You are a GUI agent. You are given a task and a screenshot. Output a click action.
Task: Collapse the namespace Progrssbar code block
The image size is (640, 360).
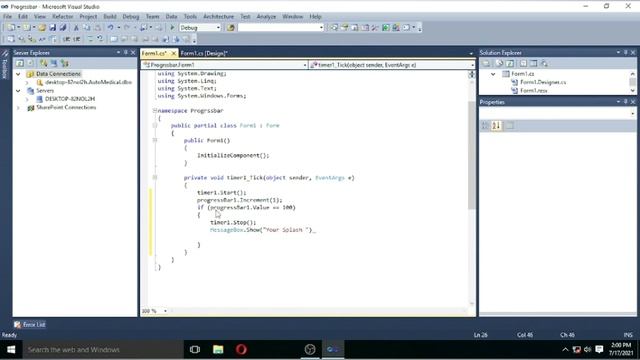pos(155,111)
